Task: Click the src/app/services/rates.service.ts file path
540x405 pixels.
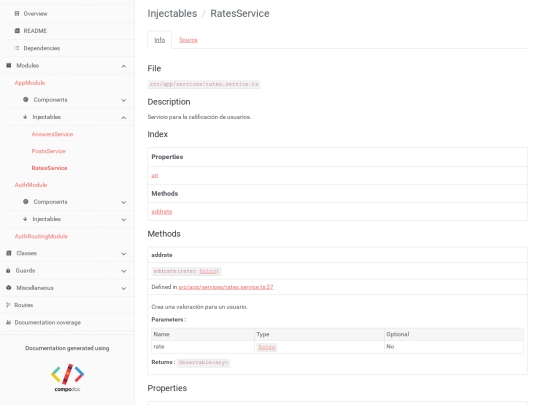Action: [x=204, y=84]
